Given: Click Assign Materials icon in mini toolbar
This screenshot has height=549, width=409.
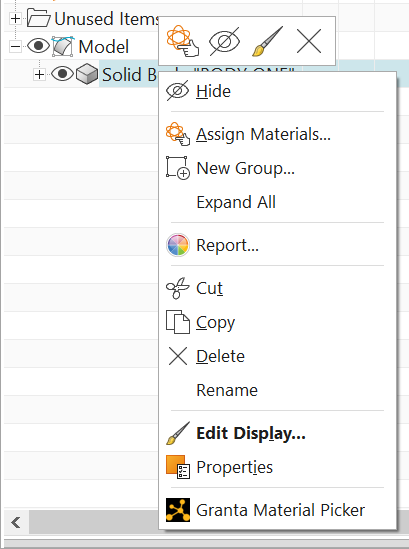Looking at the screenshot, I should 182,41.
